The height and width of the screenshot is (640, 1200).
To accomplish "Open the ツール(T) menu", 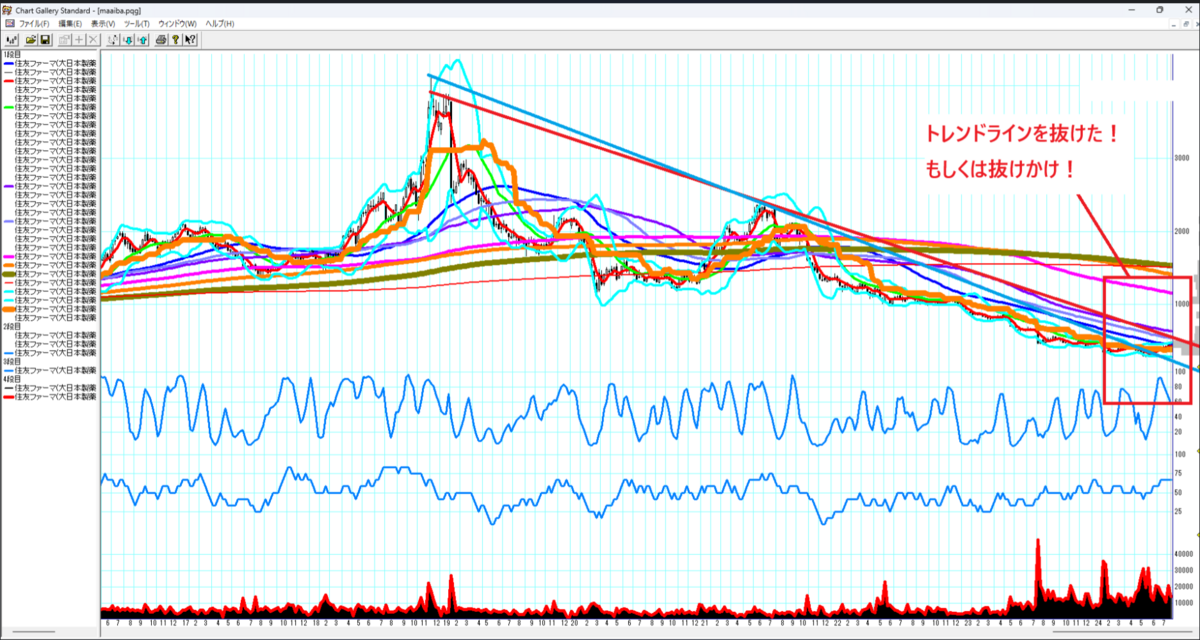I will [x=137, y=24].
